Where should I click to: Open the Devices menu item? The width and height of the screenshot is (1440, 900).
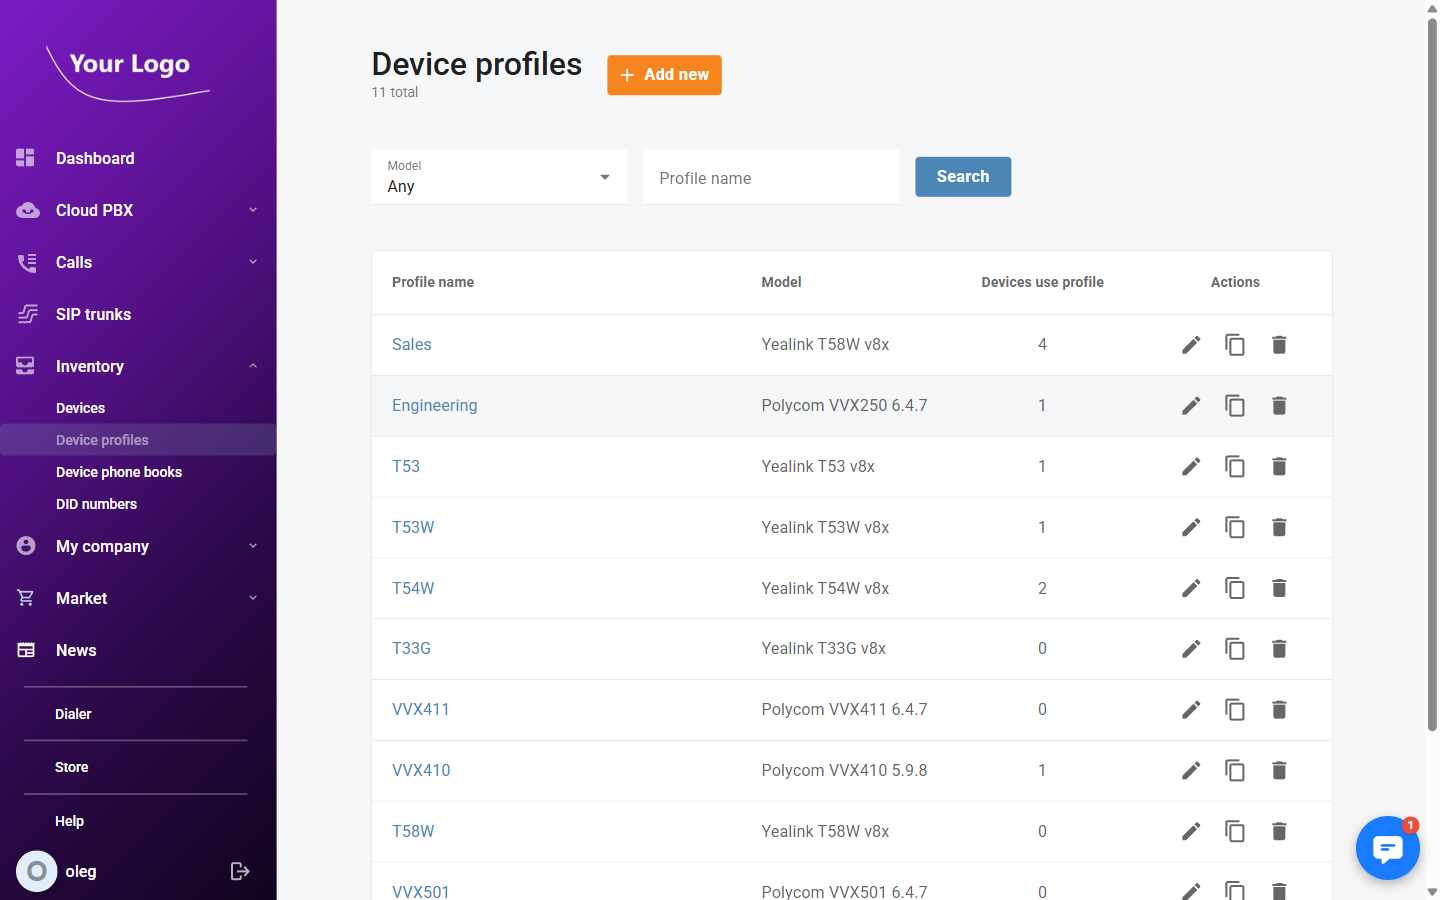point(80,407)
